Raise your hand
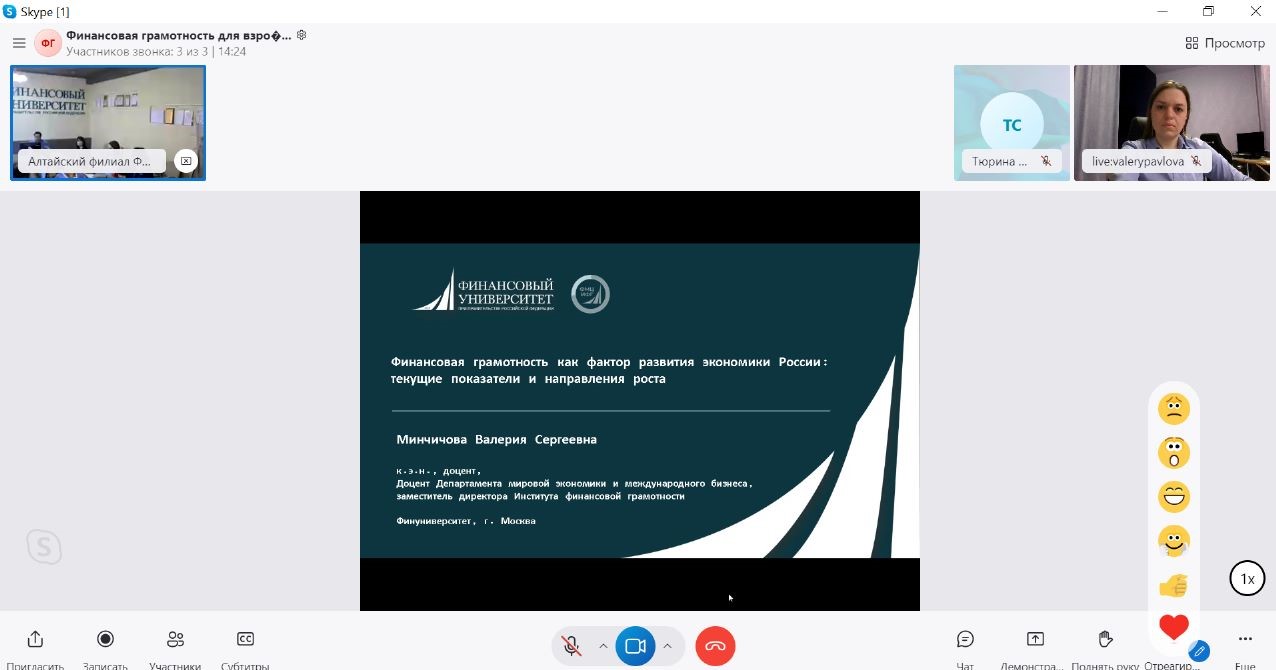1276x670 pixels. (1105, 640)
